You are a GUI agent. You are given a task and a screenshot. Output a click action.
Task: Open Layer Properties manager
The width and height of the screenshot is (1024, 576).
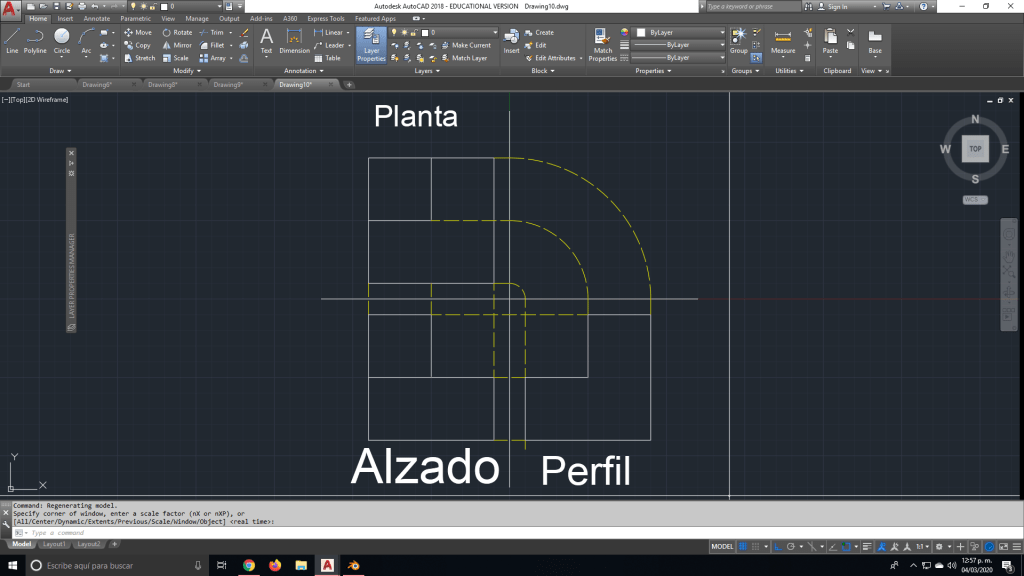371,44
